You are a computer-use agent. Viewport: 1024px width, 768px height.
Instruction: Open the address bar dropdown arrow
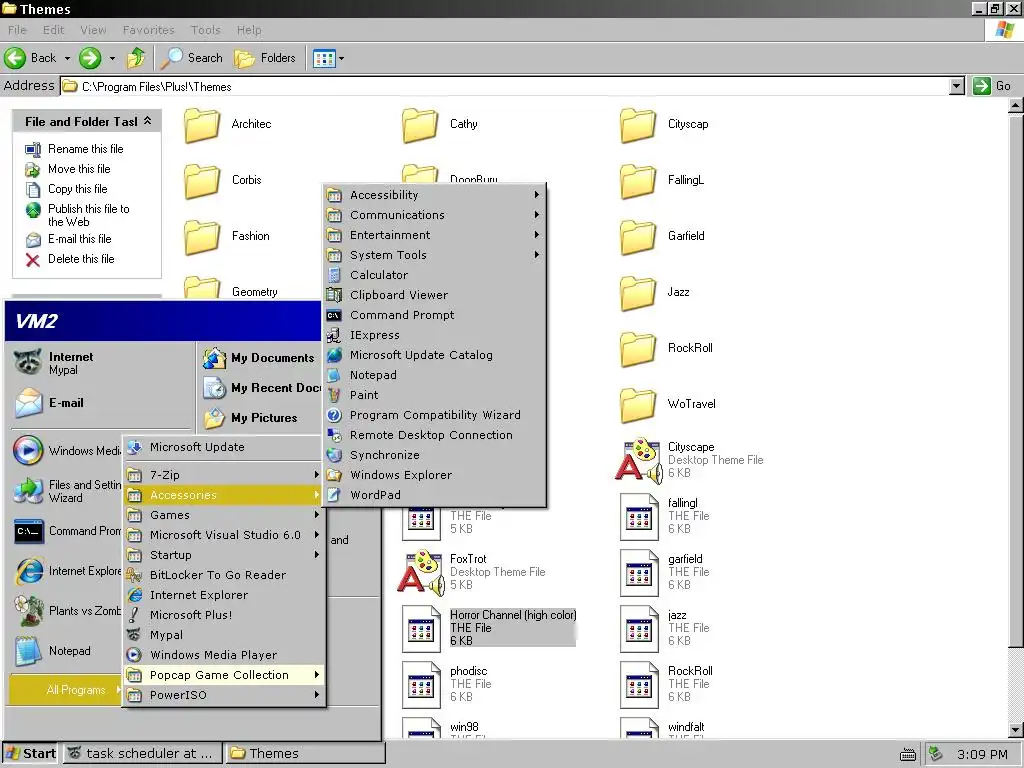coord(957,86)
